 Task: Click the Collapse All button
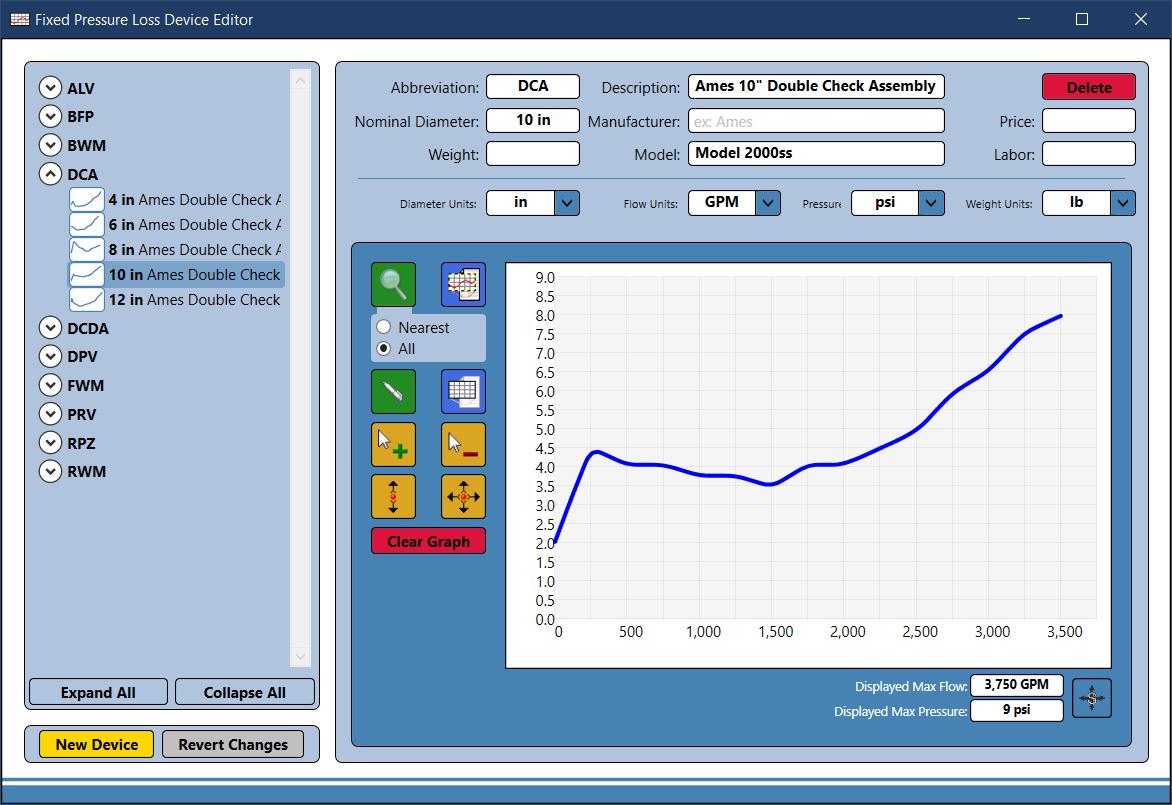click(x=244, y=692)
